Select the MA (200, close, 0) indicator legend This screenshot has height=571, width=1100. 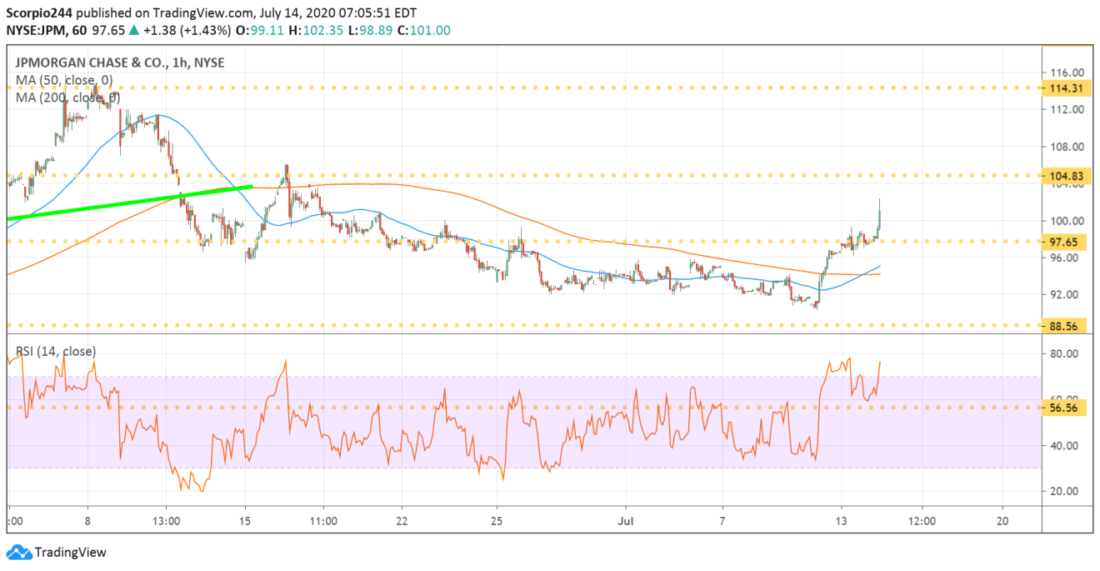point(67,98)
